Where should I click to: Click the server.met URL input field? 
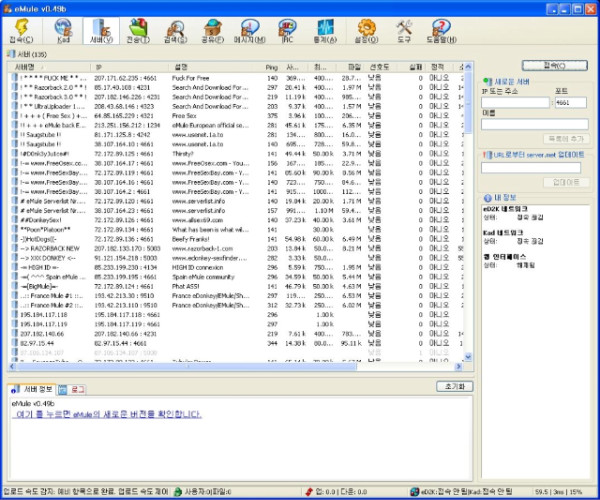531,168
